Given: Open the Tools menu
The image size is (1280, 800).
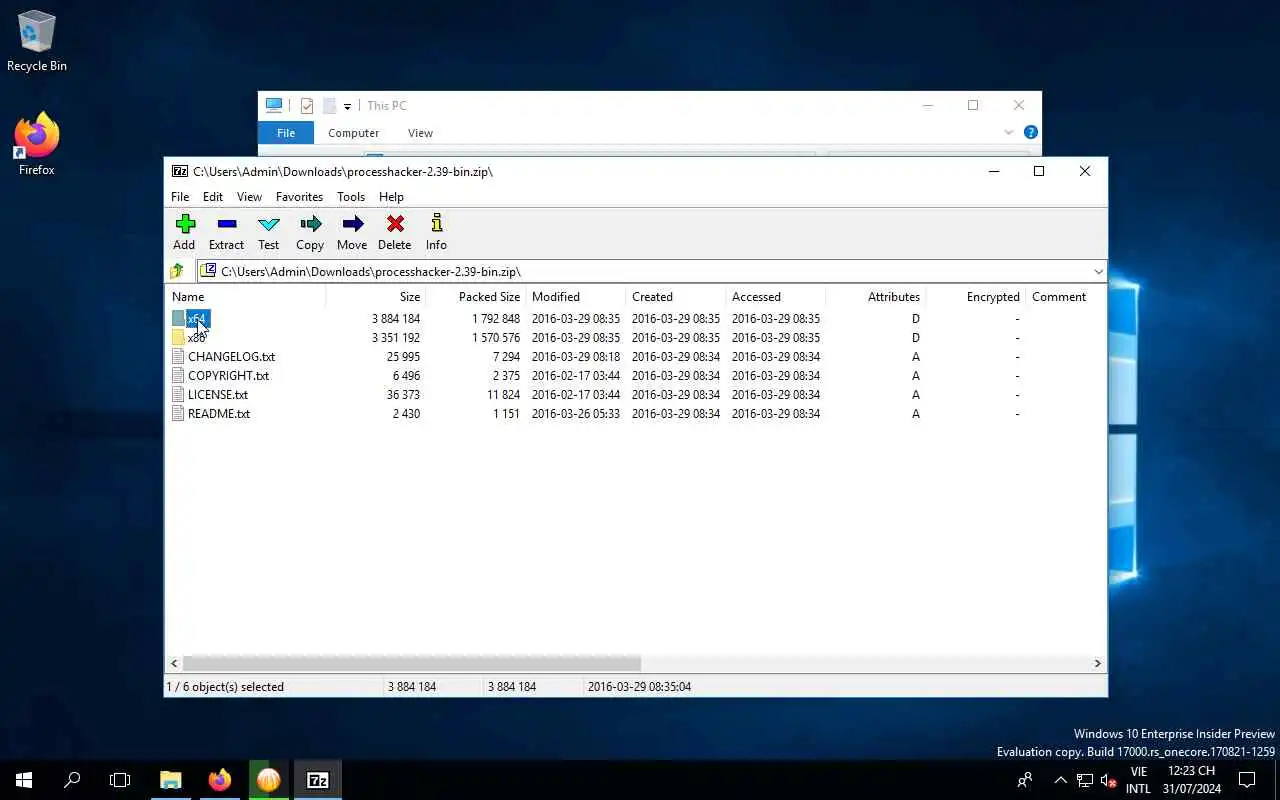Looking at the screenshot, I should 351,197.
